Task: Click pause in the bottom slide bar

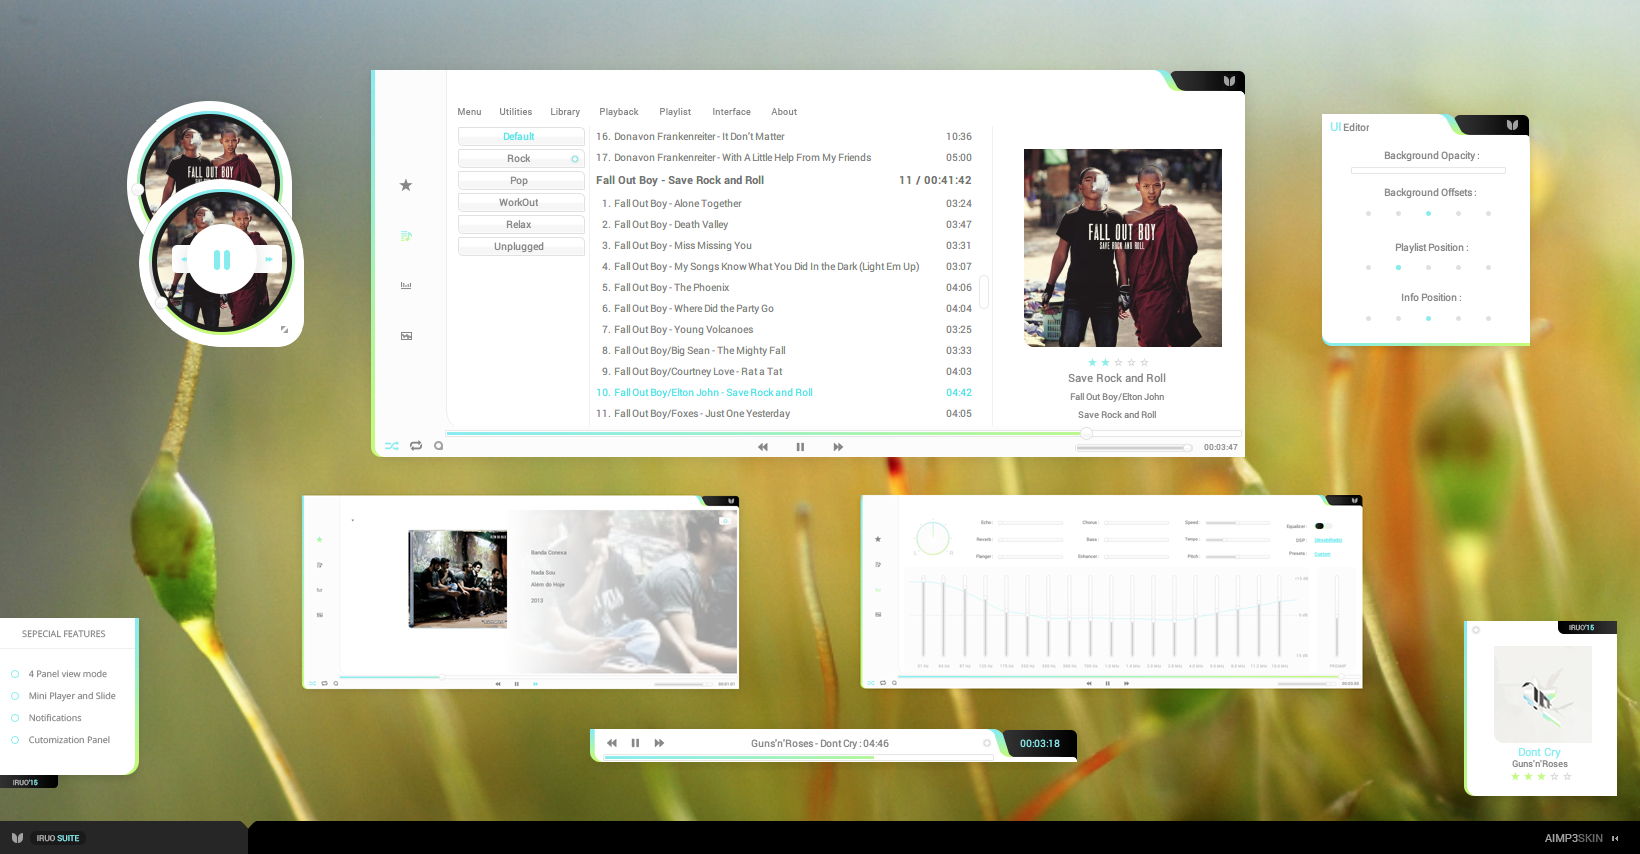Action: tap(635, 743)
